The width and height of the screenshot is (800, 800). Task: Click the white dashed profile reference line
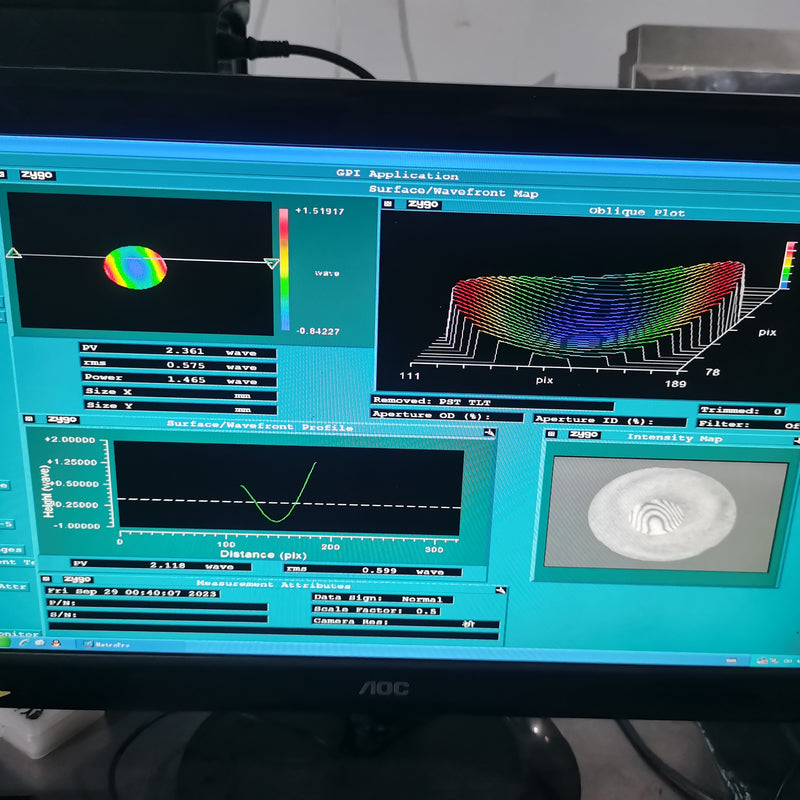290,503
